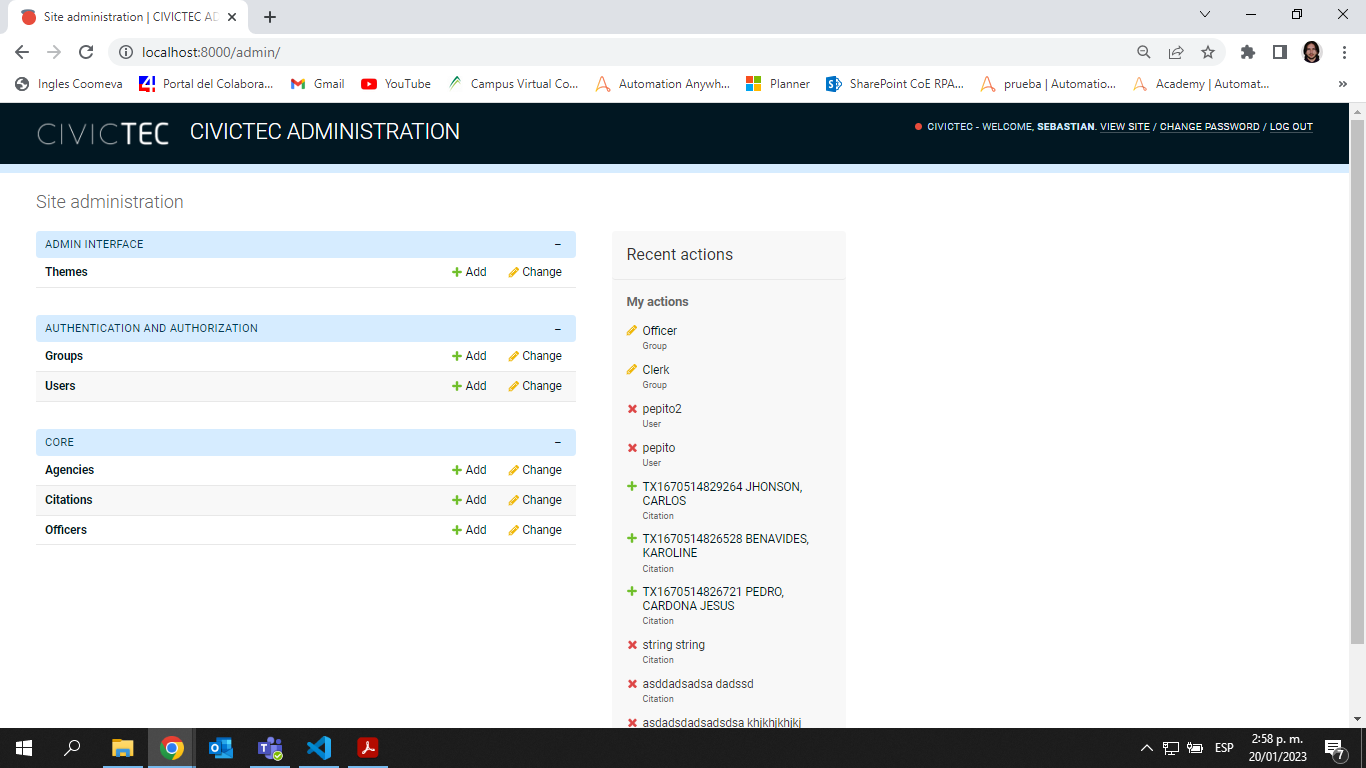Viewport: 1366px width, 768px height.
Task: Open the Themes model link
Action: tap(66, 272)
